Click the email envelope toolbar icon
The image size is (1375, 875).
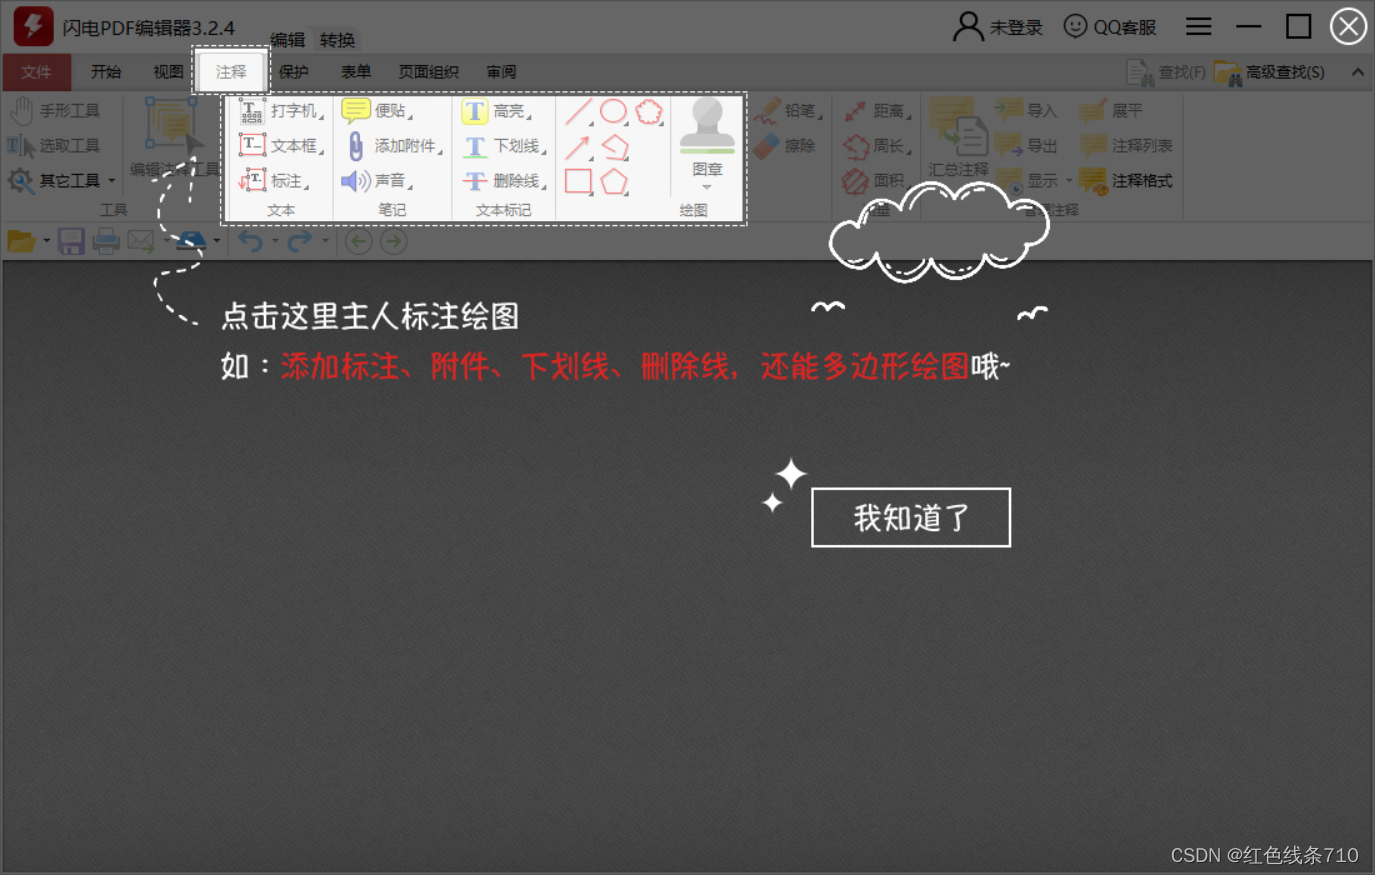(x=141, y=241)
